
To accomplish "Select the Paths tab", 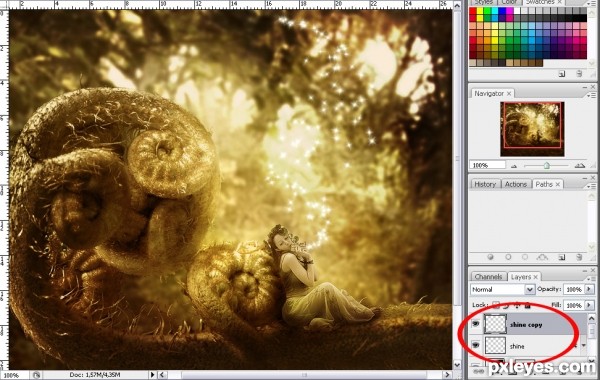I will point(544,184).
